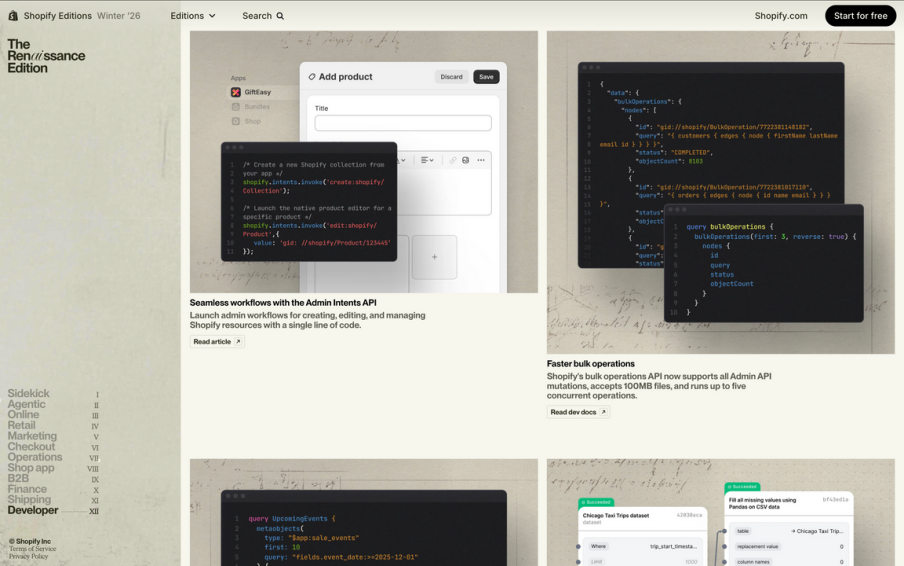Click the Start for free button

[x=860, y=16]
